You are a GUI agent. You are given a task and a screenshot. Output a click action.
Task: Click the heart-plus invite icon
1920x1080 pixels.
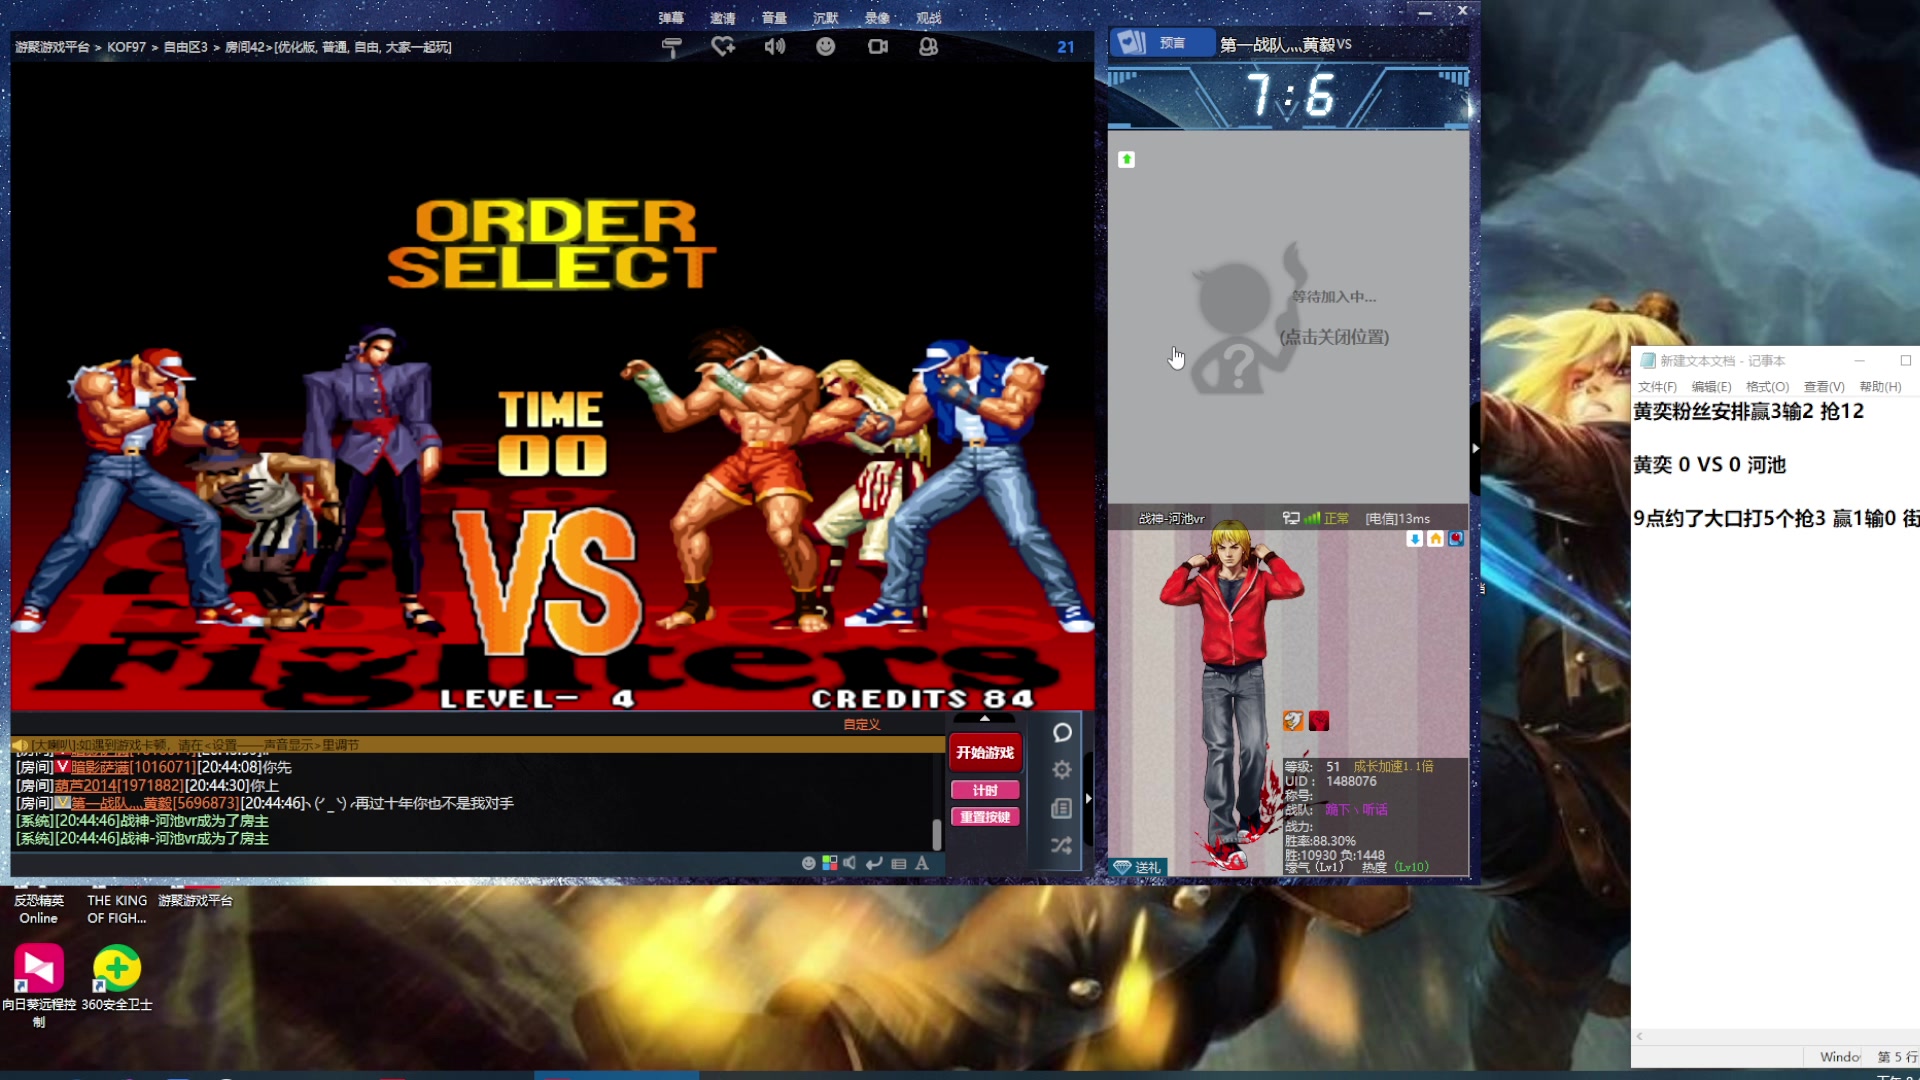pyautogui.click(x=723, y=46)
